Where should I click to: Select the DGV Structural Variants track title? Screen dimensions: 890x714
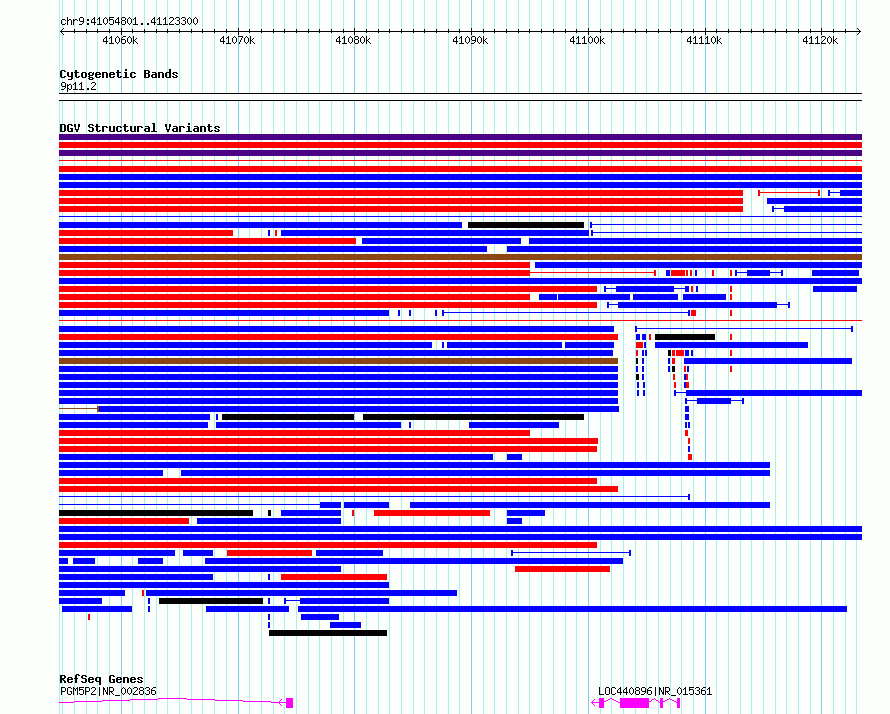coord(140,128)
